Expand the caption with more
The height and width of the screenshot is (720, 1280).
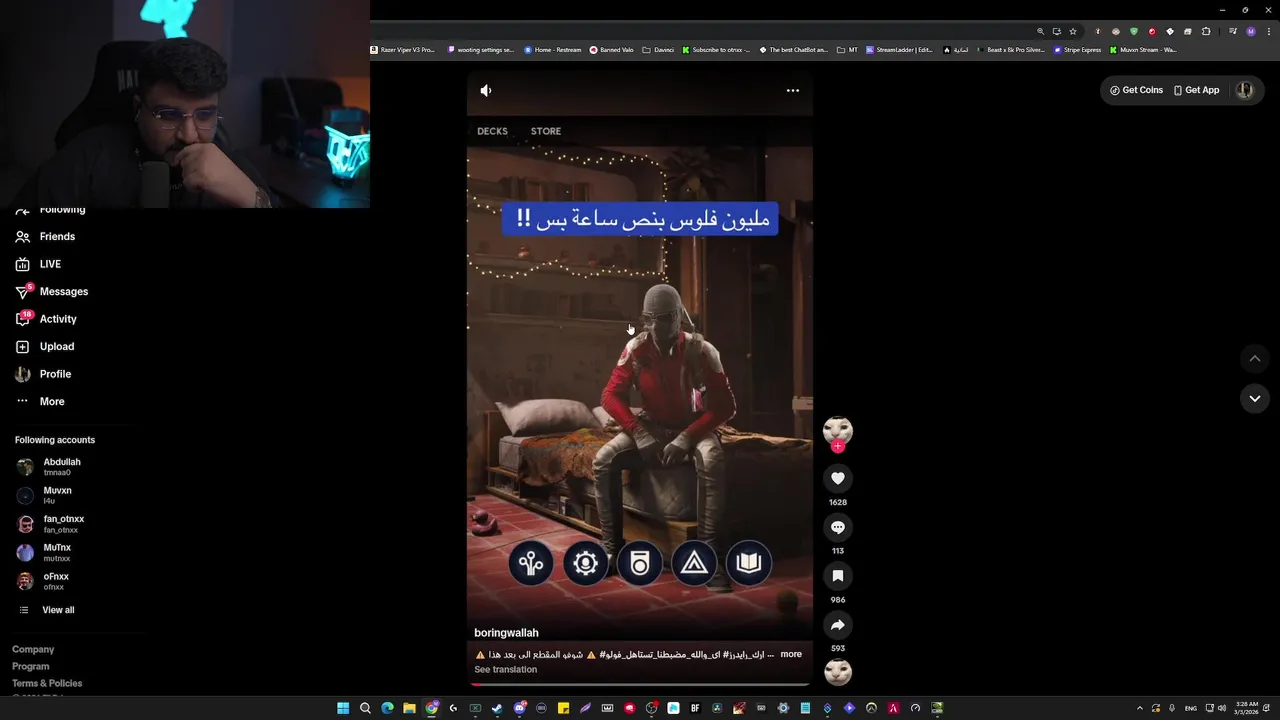pos(791,654)
